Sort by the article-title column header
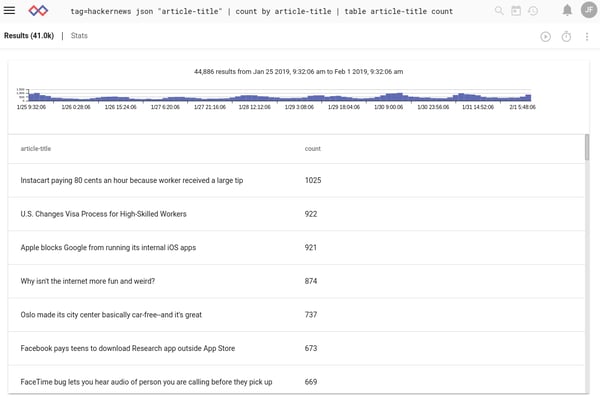Screen dimensions: 600x398 36,148
